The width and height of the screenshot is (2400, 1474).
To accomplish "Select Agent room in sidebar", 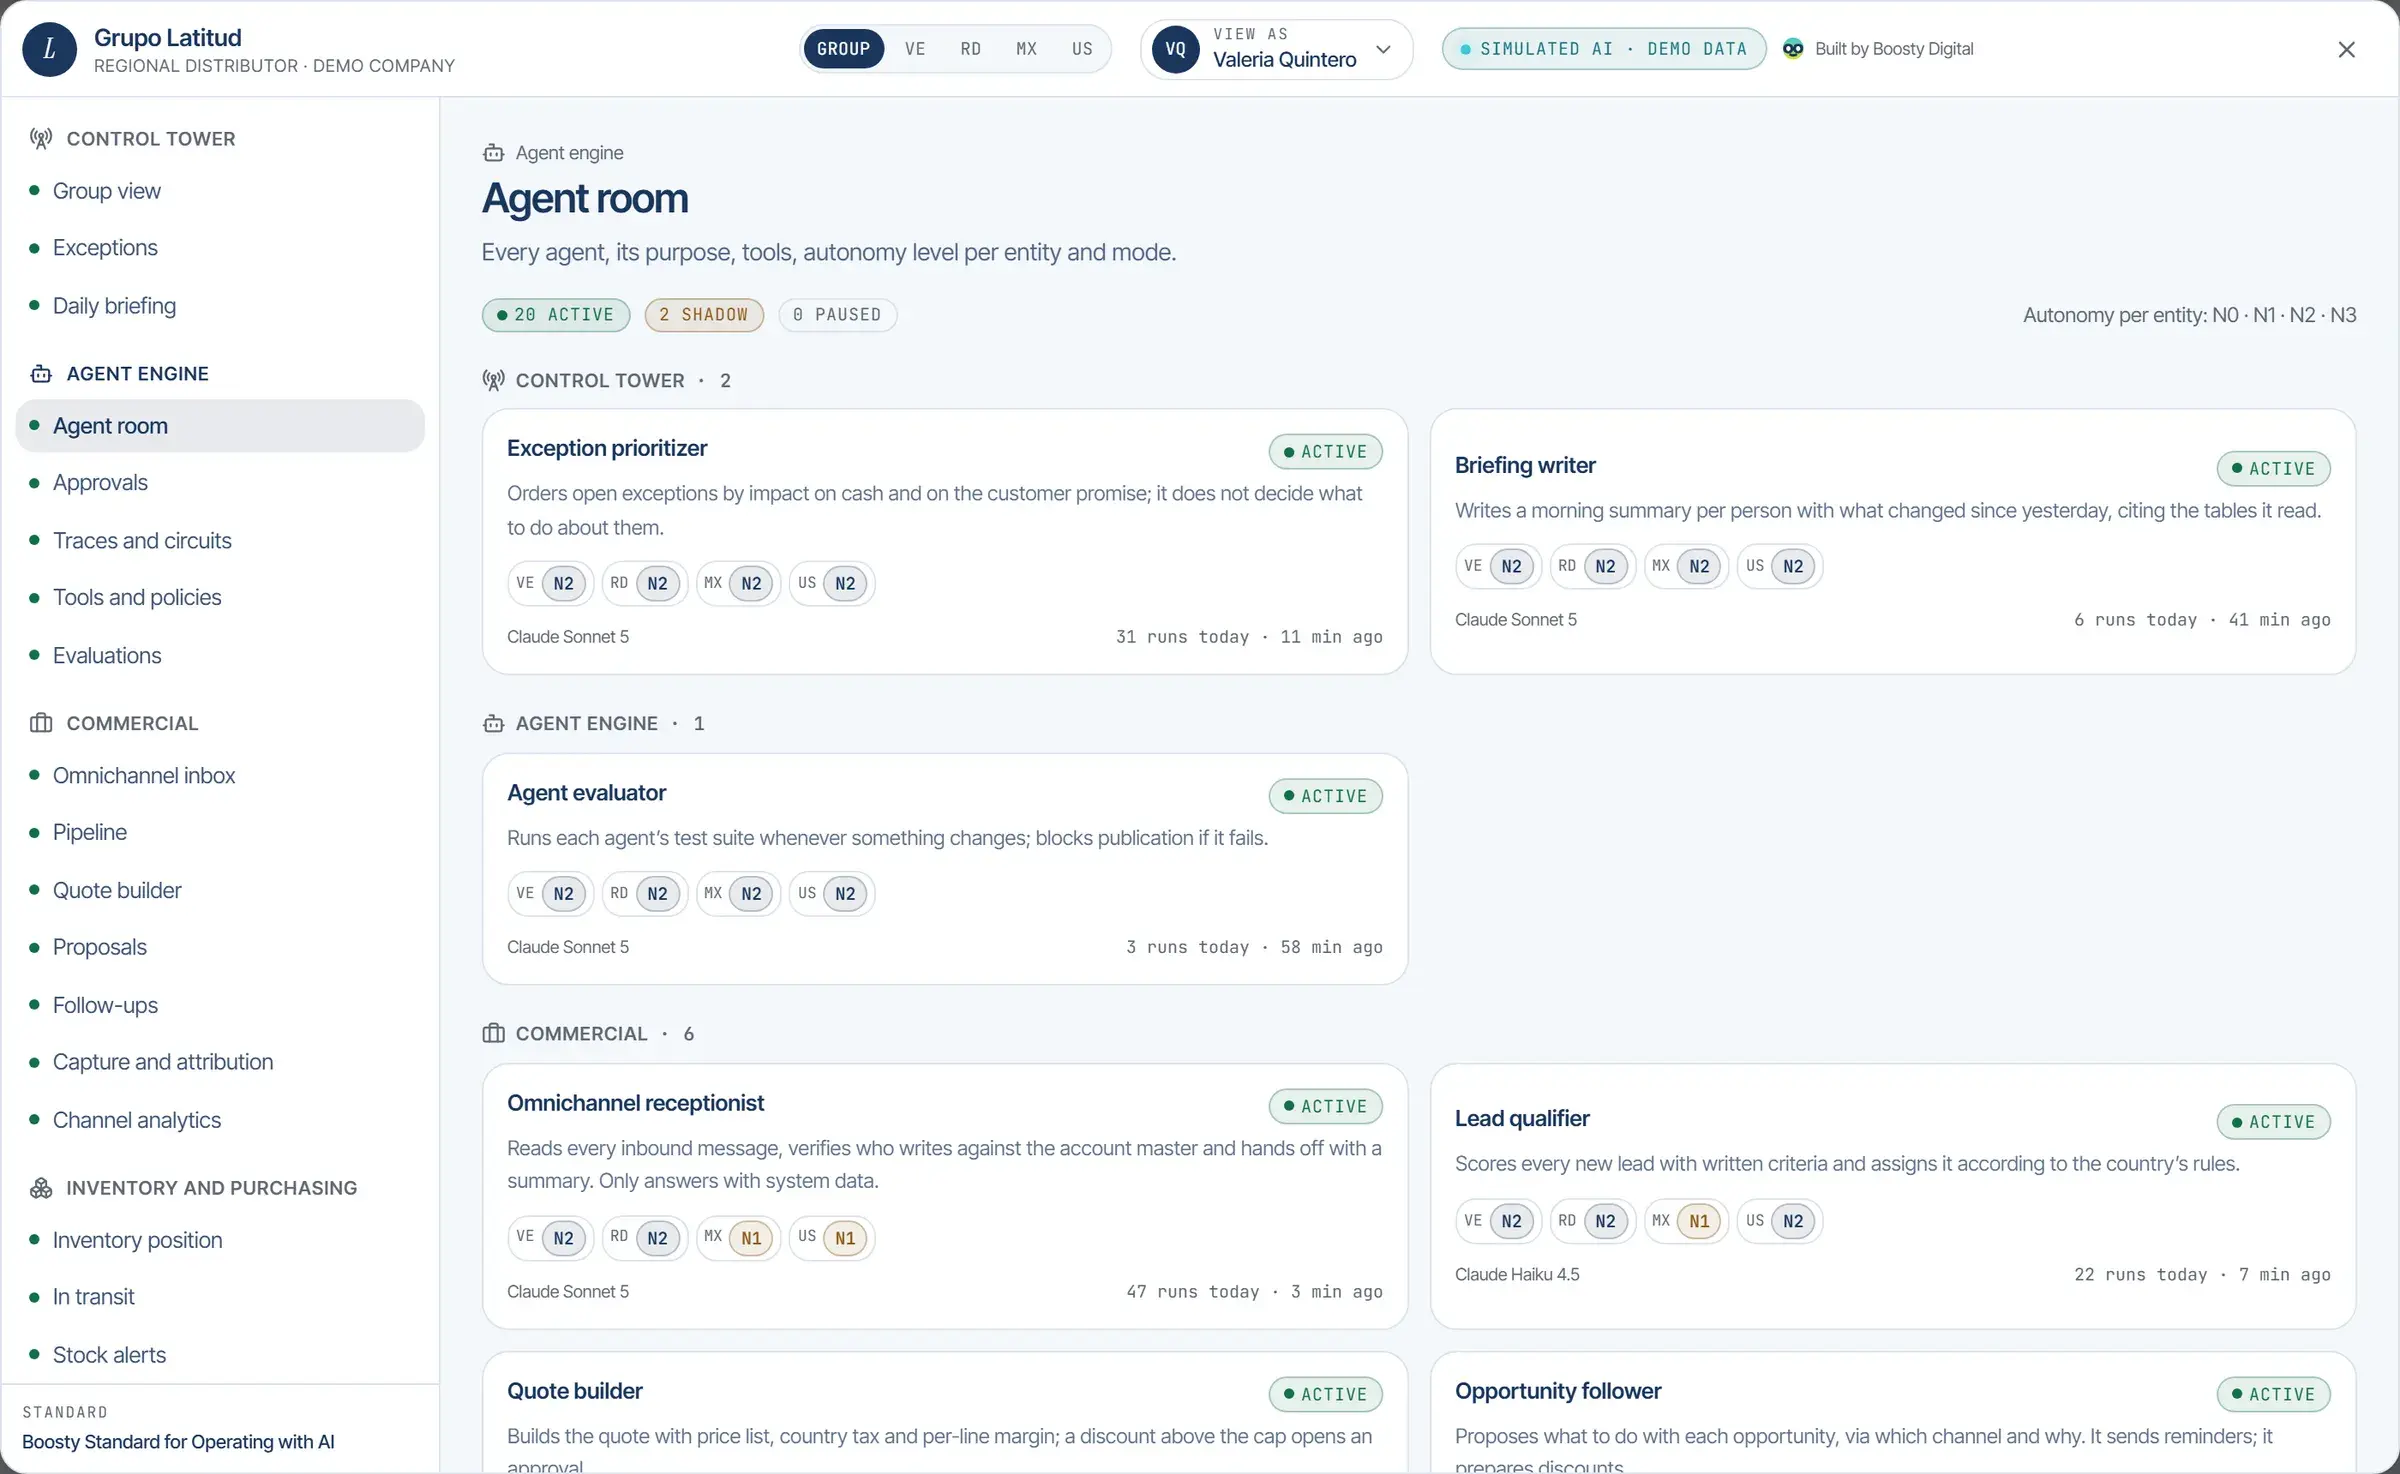I will click(220, 426).
